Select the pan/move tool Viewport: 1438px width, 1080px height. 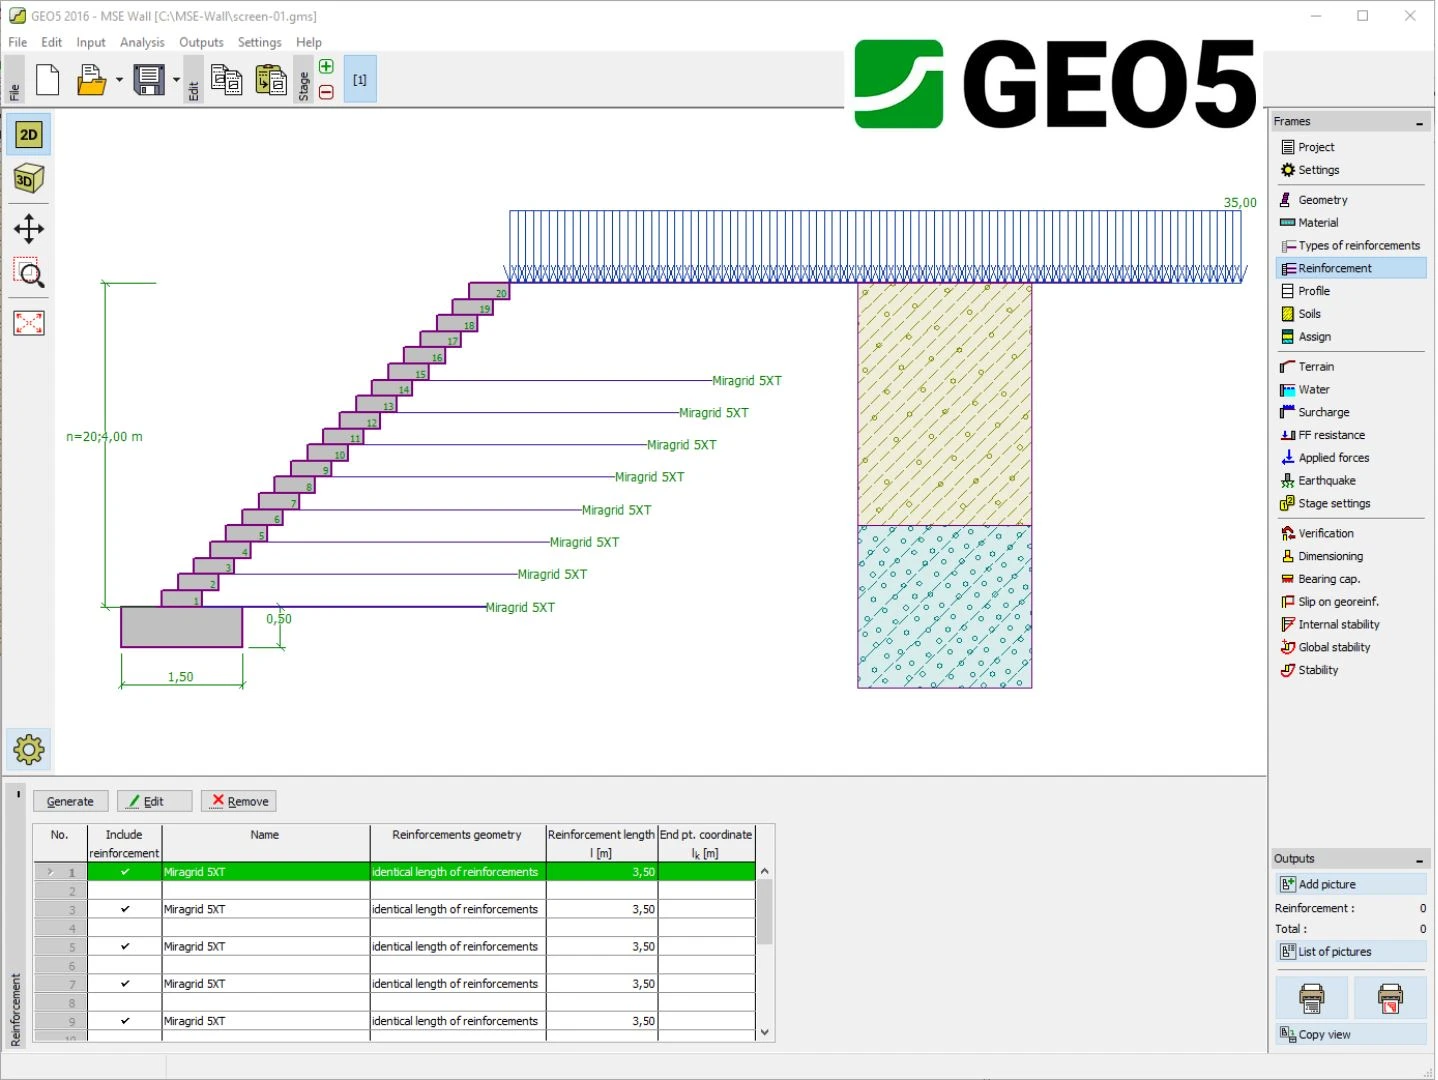[x=28, y=228]
